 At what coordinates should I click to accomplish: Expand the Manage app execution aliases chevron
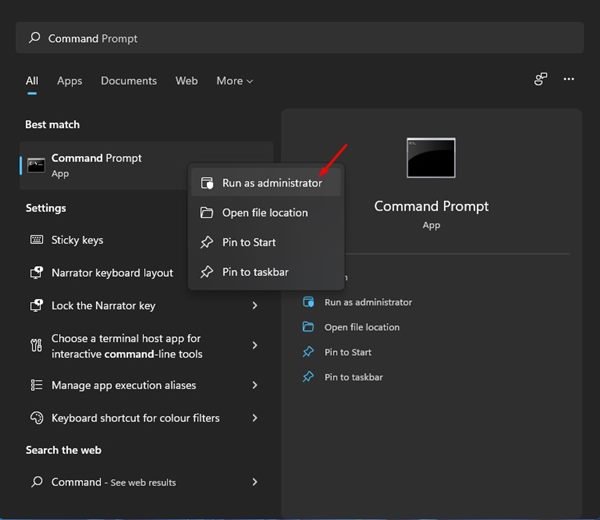(x=255, y=385)
